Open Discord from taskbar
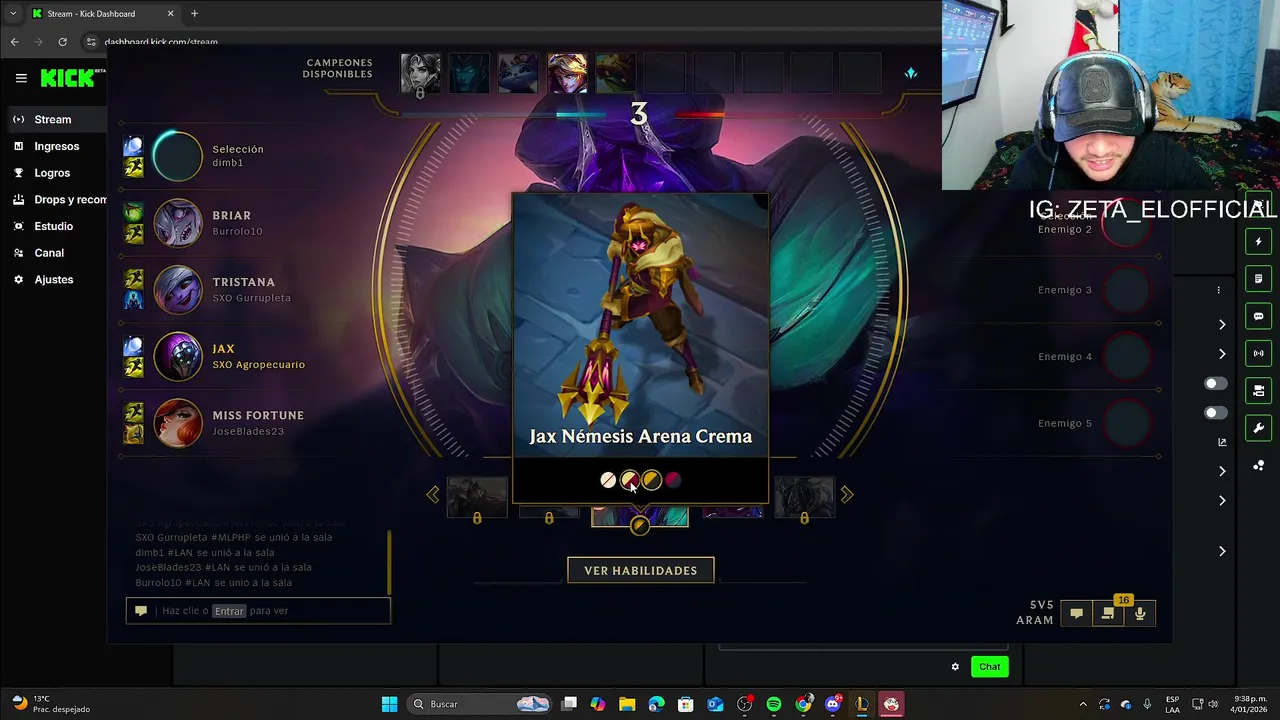 click(832, 704)
